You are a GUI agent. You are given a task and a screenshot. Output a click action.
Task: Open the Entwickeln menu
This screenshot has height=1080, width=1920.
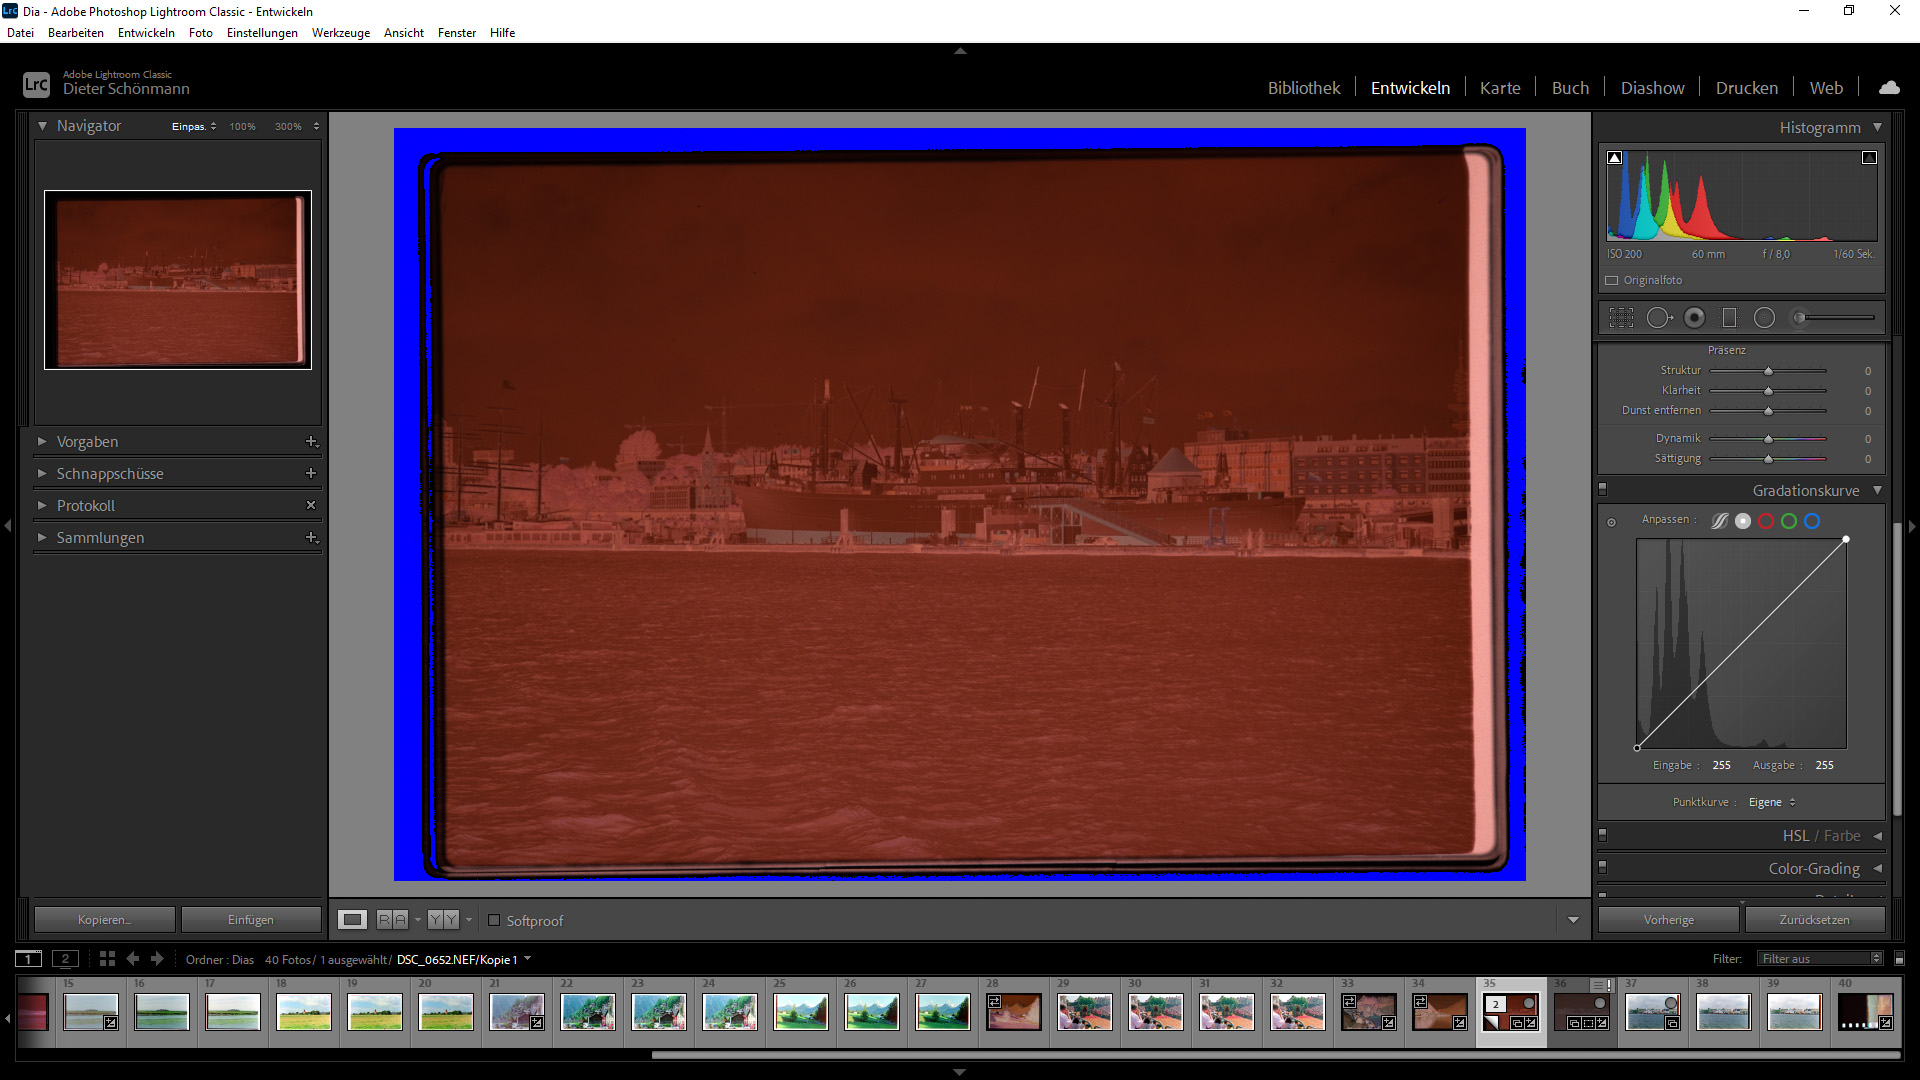(146, 32)
